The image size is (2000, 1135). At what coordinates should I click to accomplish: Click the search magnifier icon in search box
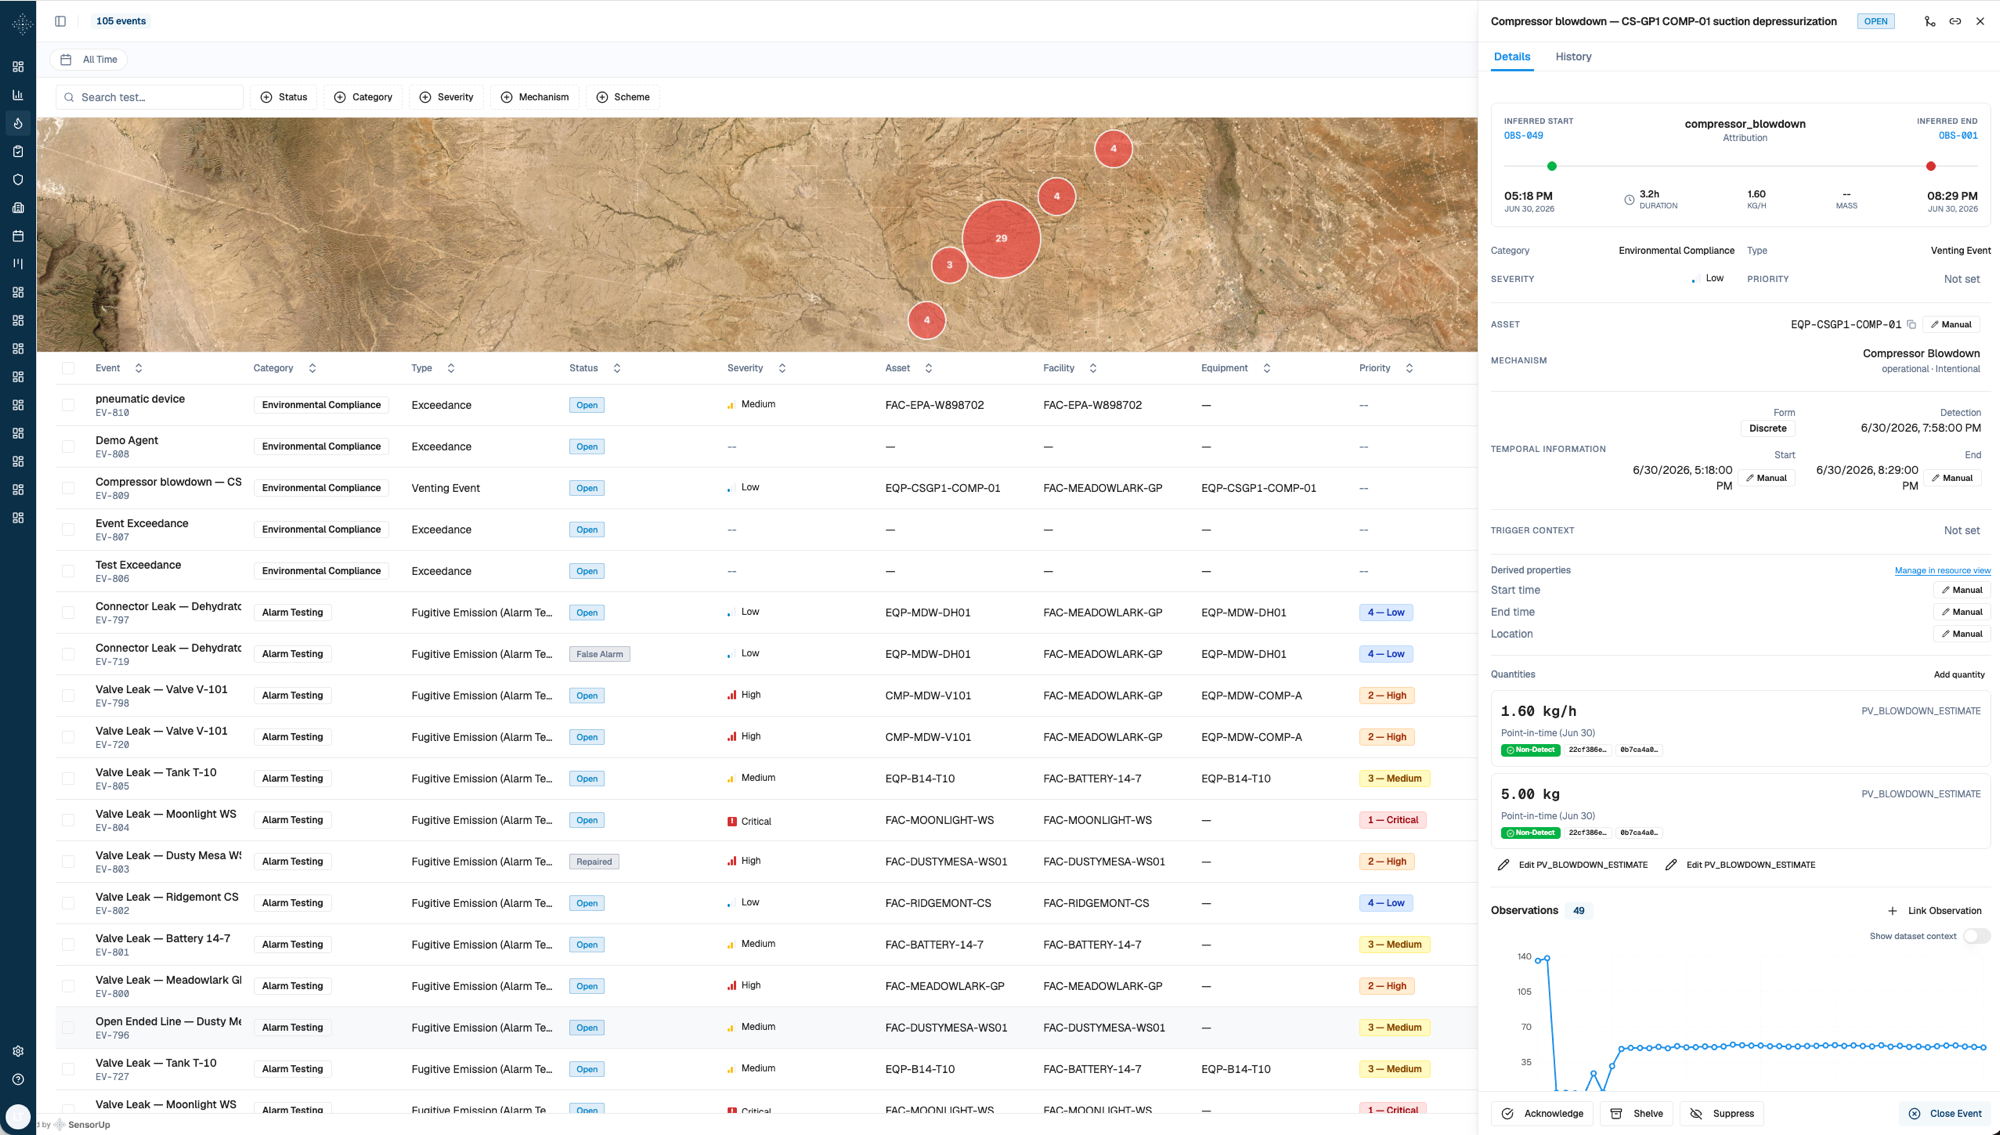click(69, 97)
